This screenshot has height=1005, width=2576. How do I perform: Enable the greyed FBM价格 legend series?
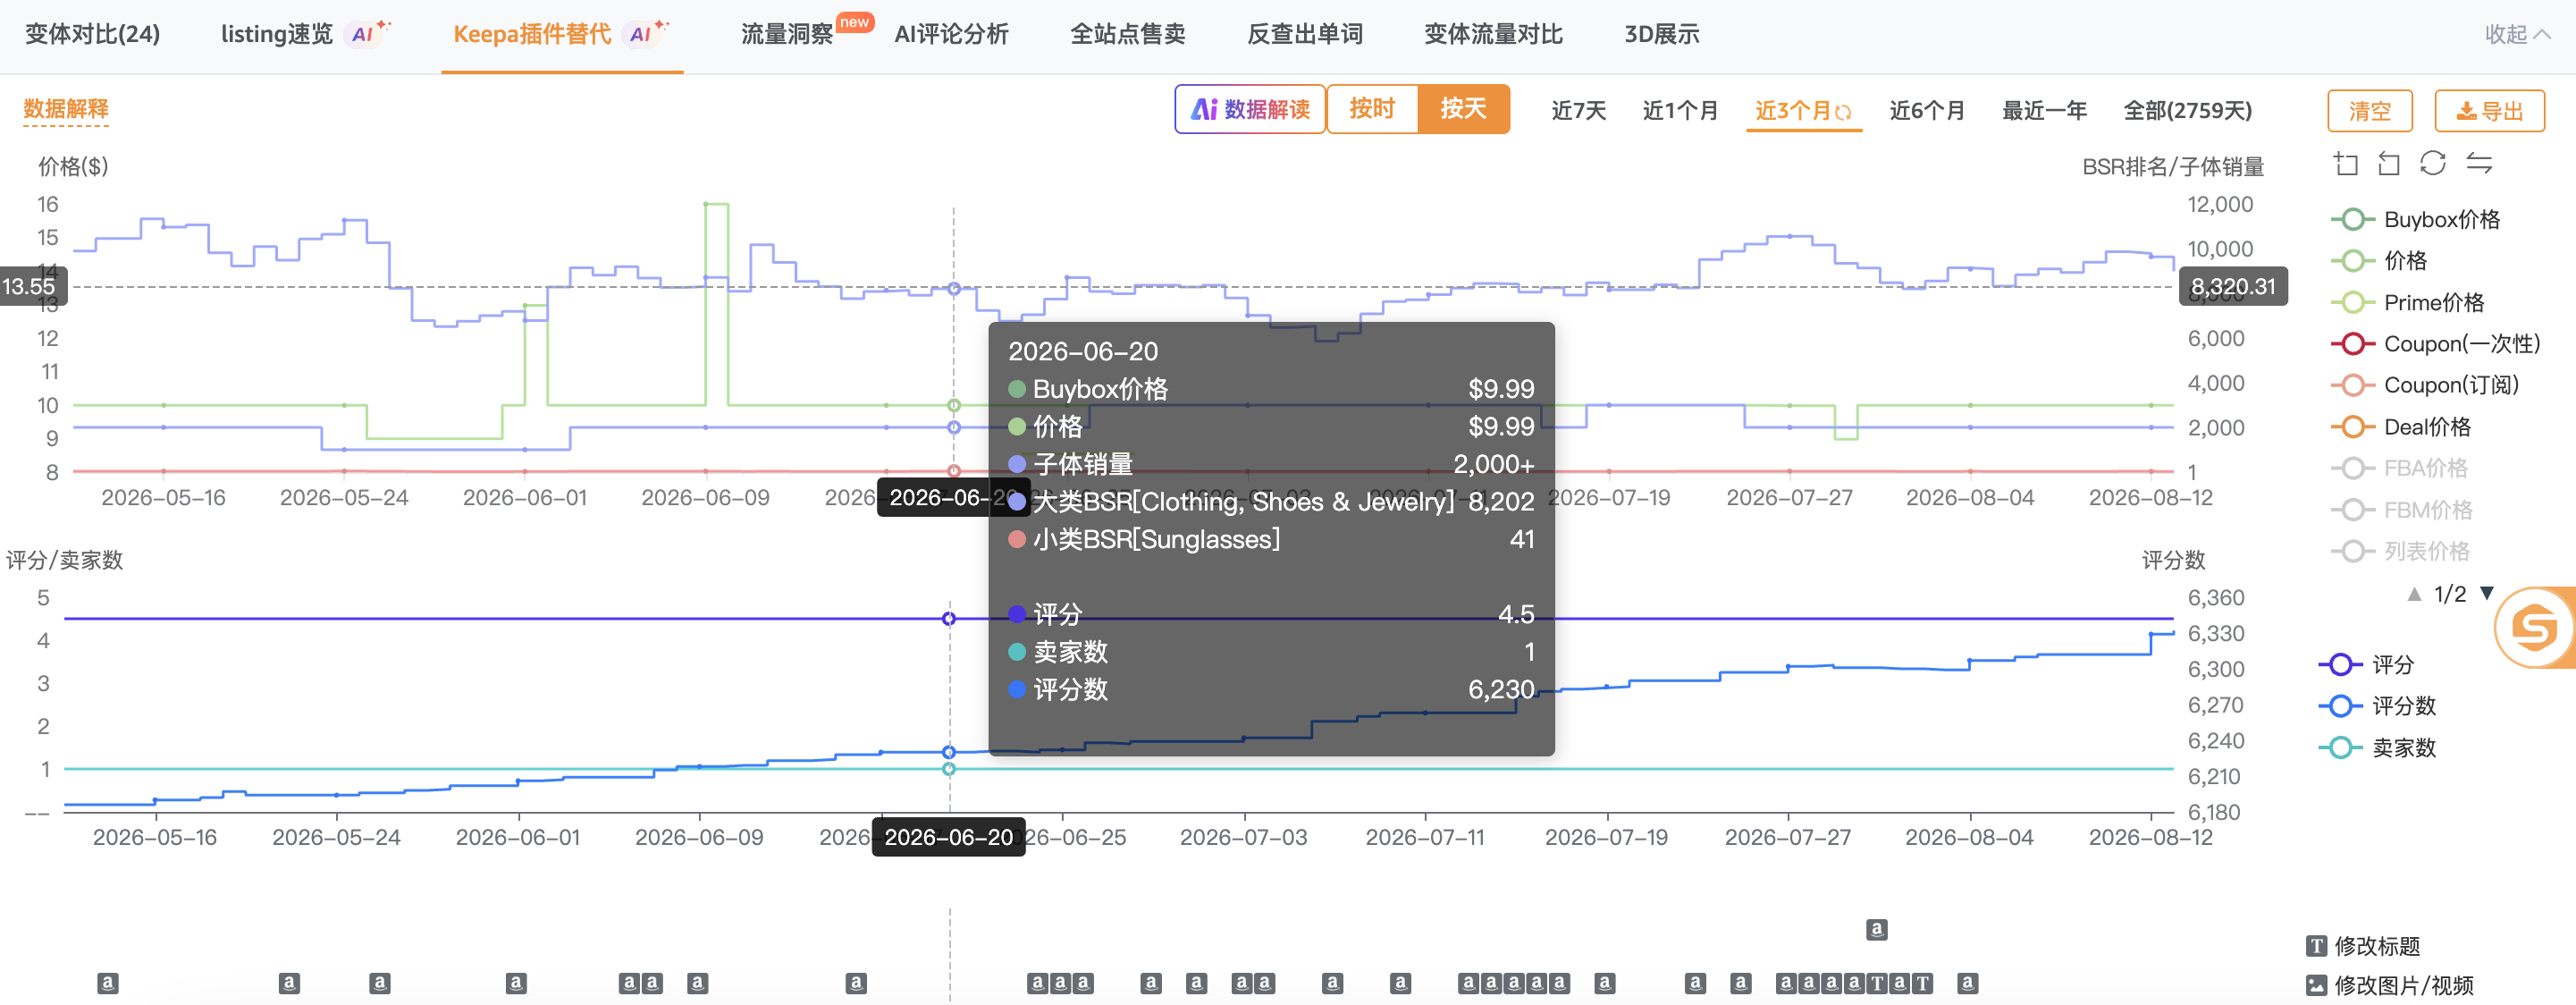2401,510
